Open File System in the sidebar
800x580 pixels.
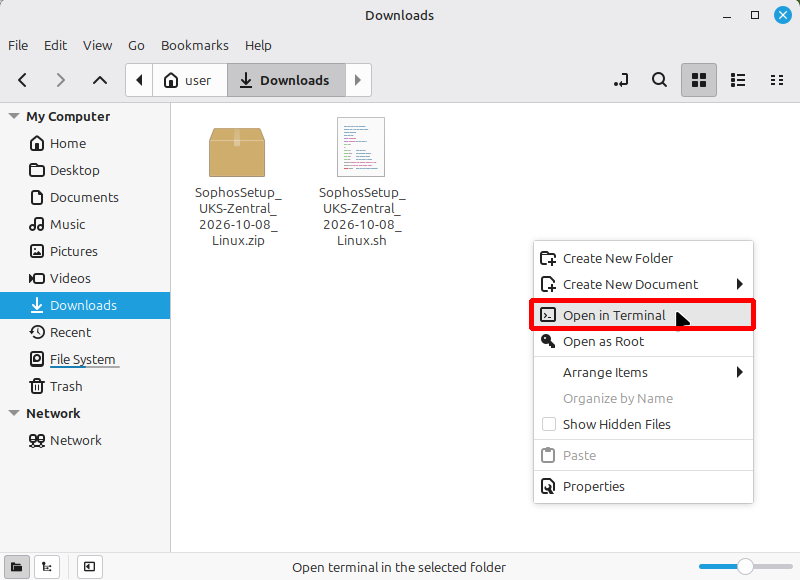point(85,360)
